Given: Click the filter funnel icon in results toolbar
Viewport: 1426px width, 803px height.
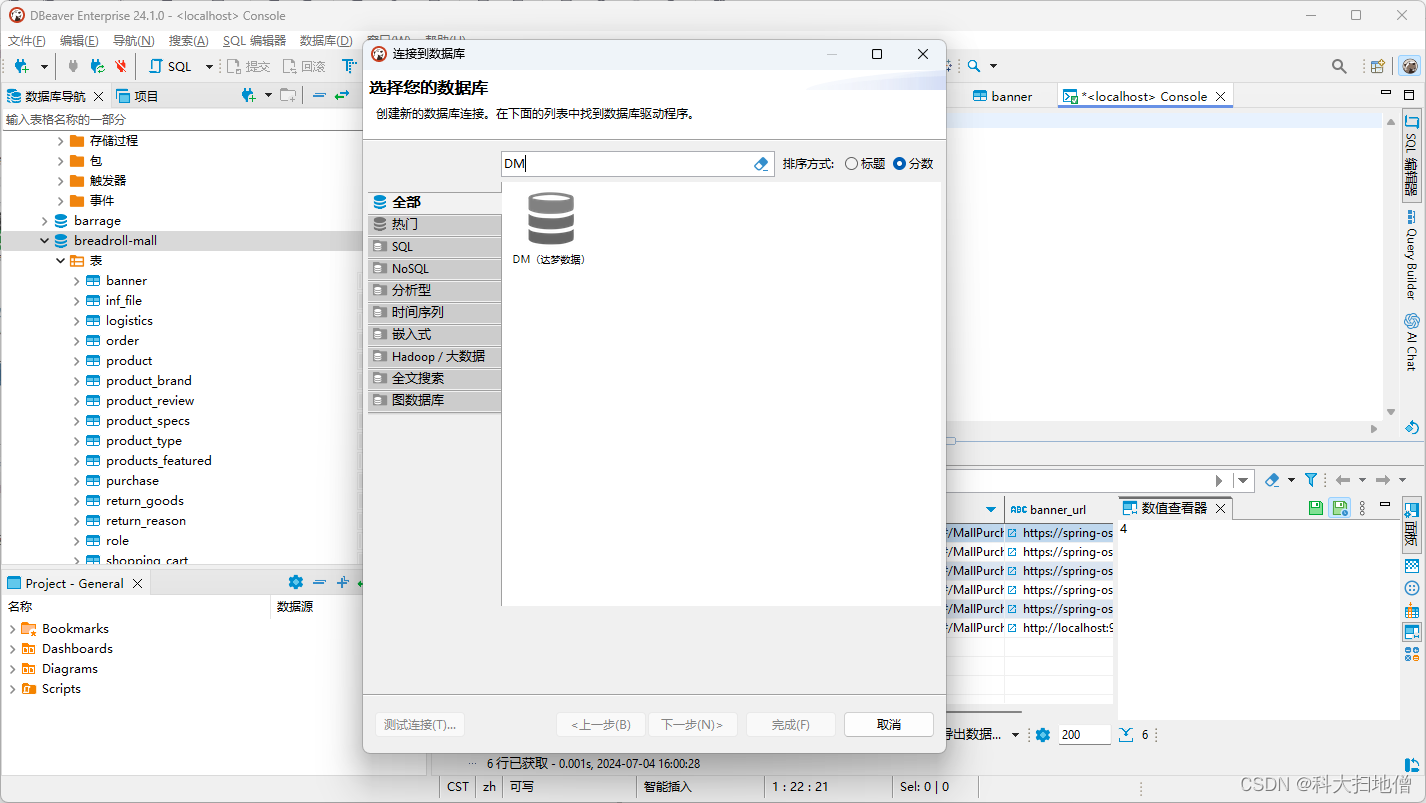Looking at the screenshot, I should 1311,480.
